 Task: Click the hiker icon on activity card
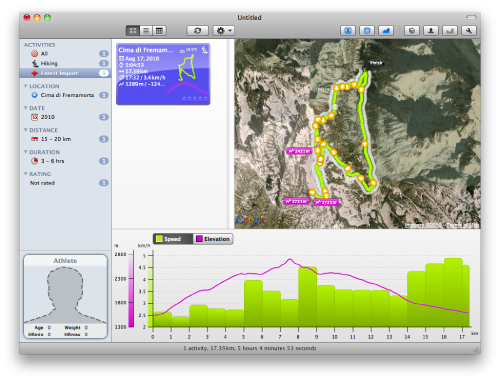[205, 50]
